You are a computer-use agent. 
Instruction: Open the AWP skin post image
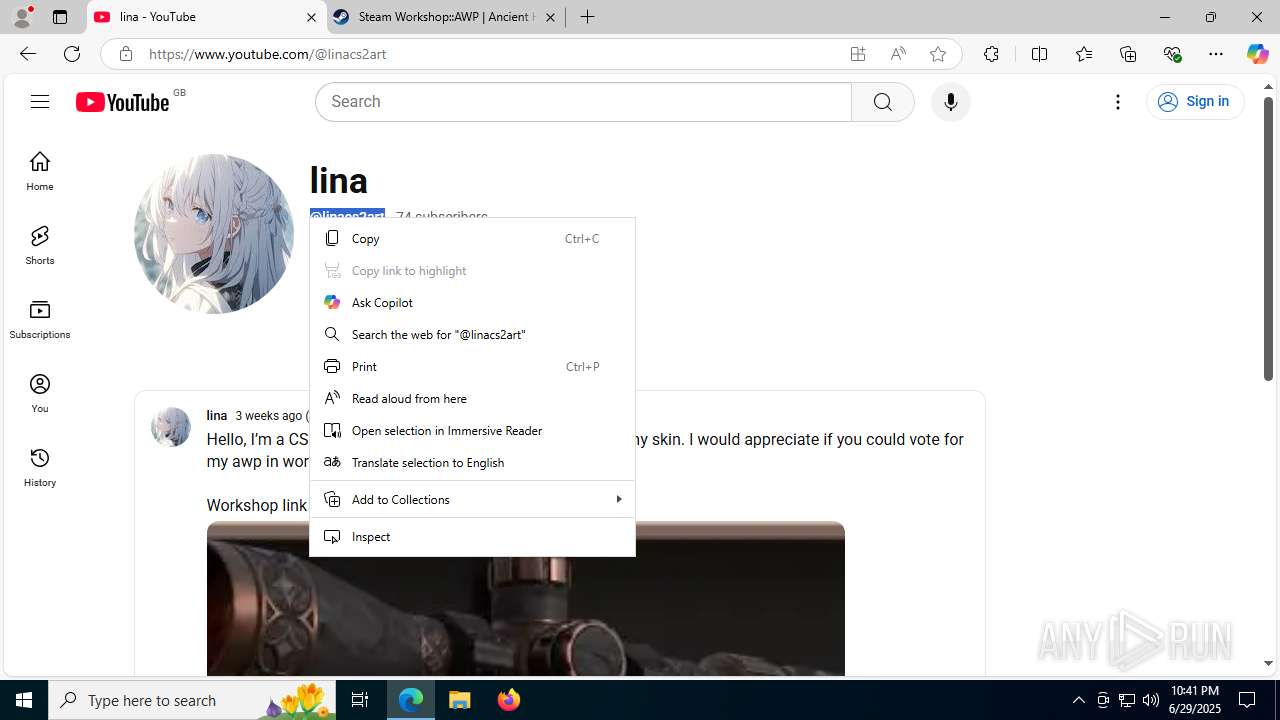[x=526, y=598]
